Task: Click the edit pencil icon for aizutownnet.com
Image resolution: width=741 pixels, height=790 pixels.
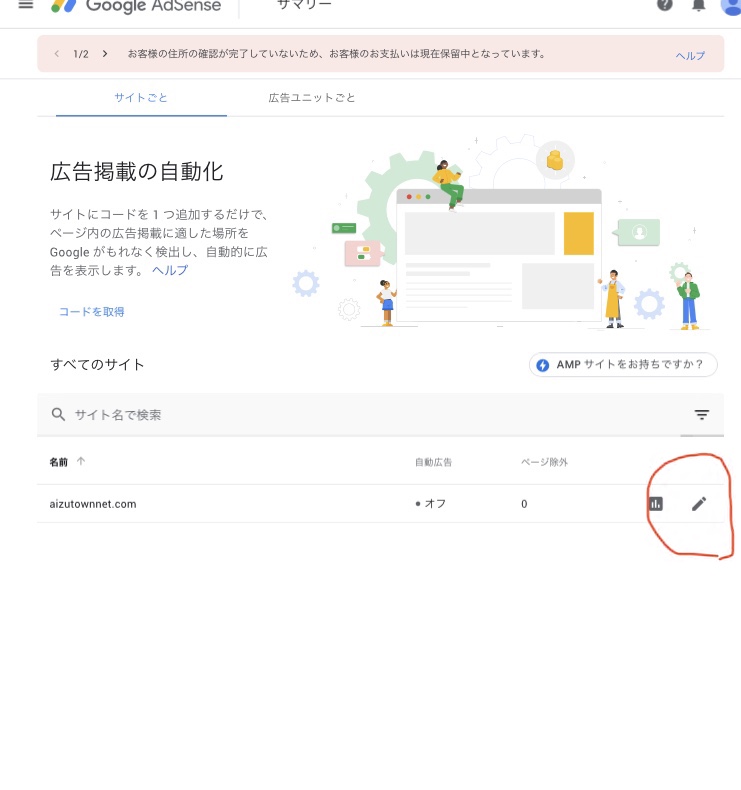Action: pyautogui.click(x=699, y=503)
